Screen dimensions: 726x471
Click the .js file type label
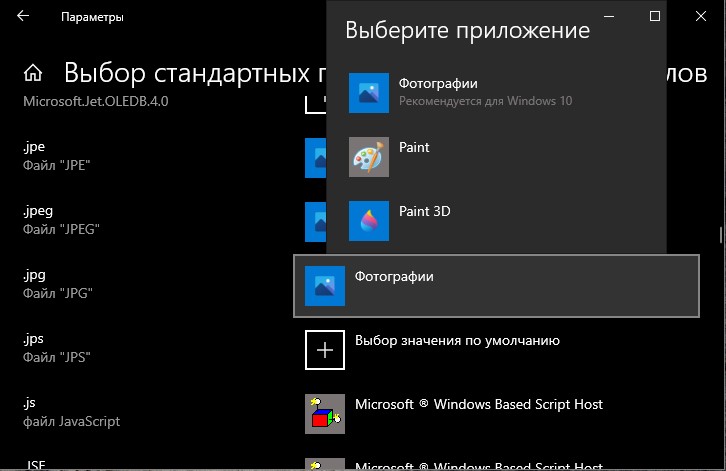point(29,403)
